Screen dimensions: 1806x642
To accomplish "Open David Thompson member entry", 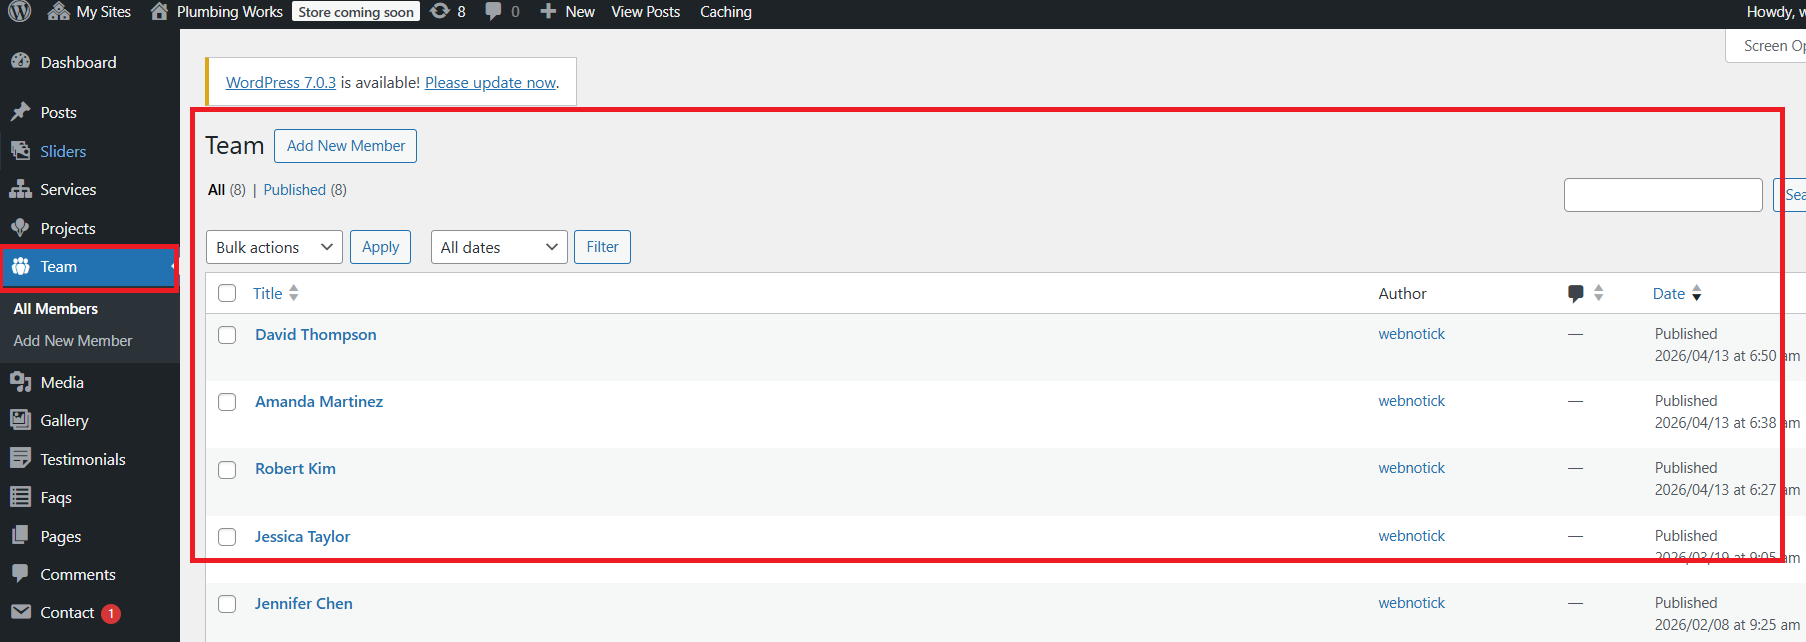I will pyautogui.click(x=316, y=334).
